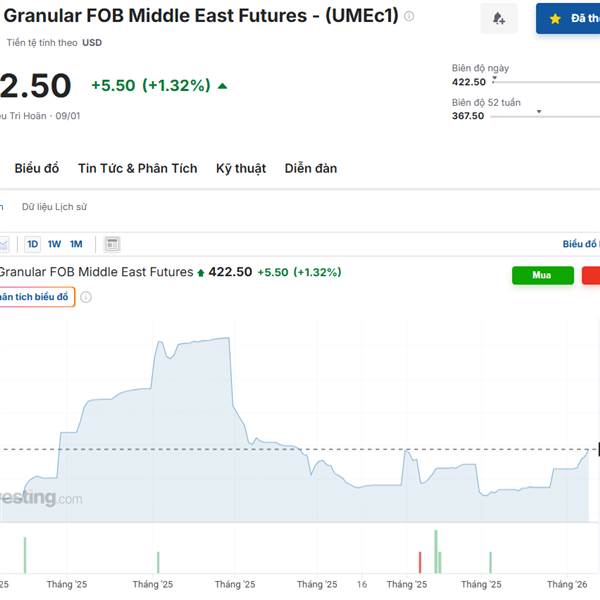The width and height of the screenshot is (600, 600).
Task: Click the info icon beside the UMEc1 title
Action: coord(409,17)
